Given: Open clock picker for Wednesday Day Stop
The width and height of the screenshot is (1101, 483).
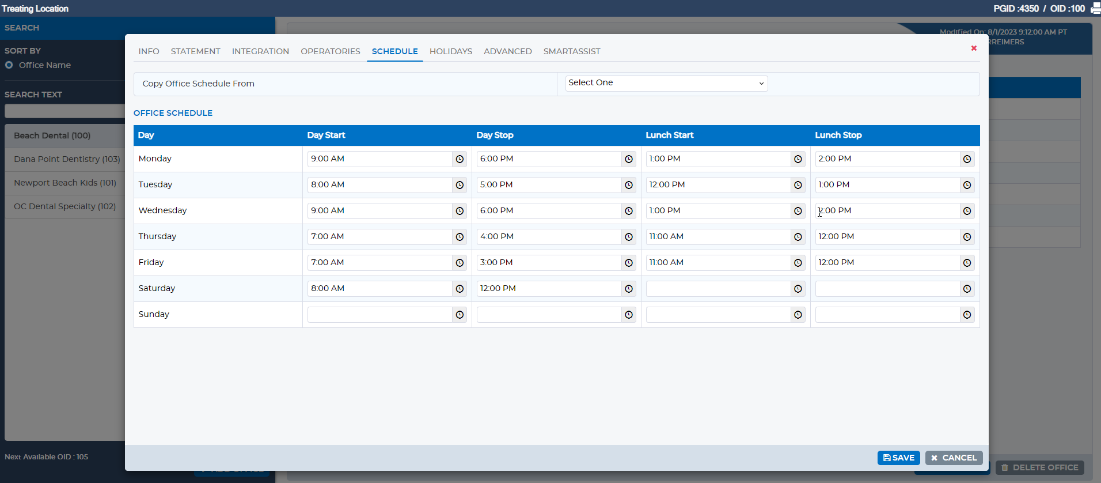Looking at the screenshot, I should click(x=629, y=211).
